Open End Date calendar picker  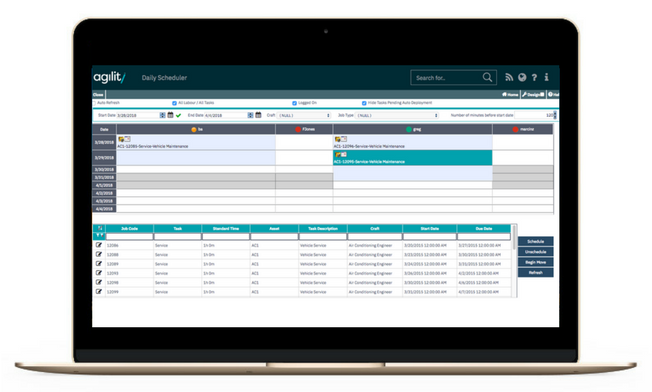(258, 115)
